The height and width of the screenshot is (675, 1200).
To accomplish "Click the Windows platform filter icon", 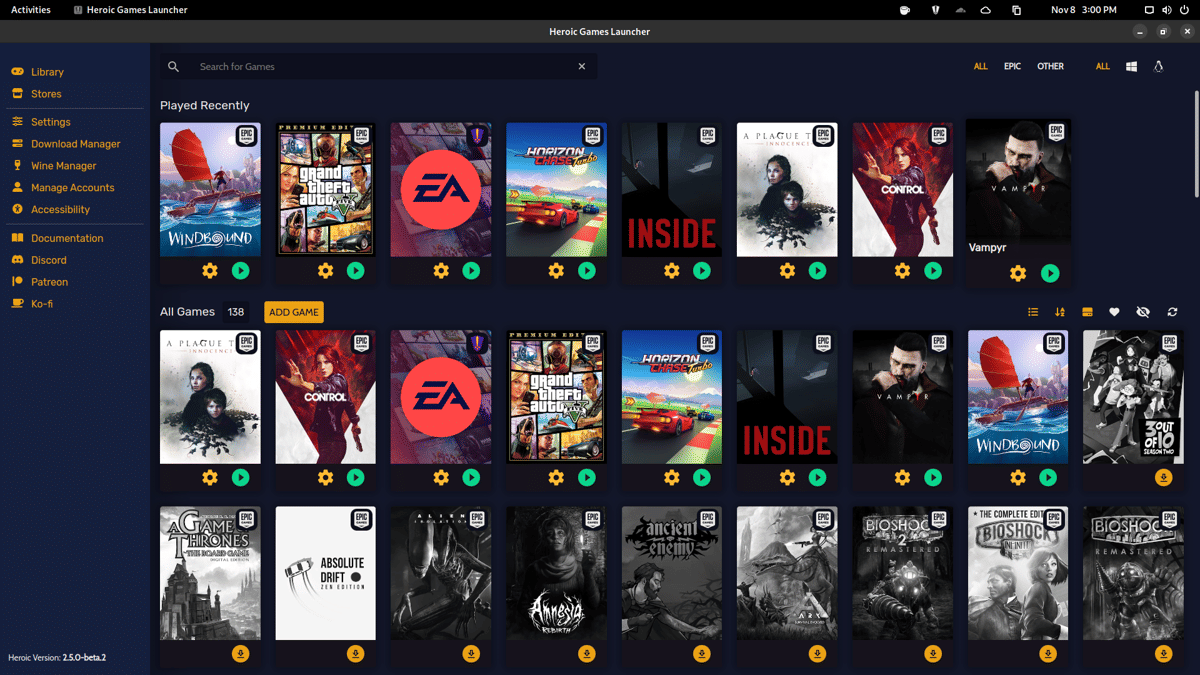I will click(1131, 67).
